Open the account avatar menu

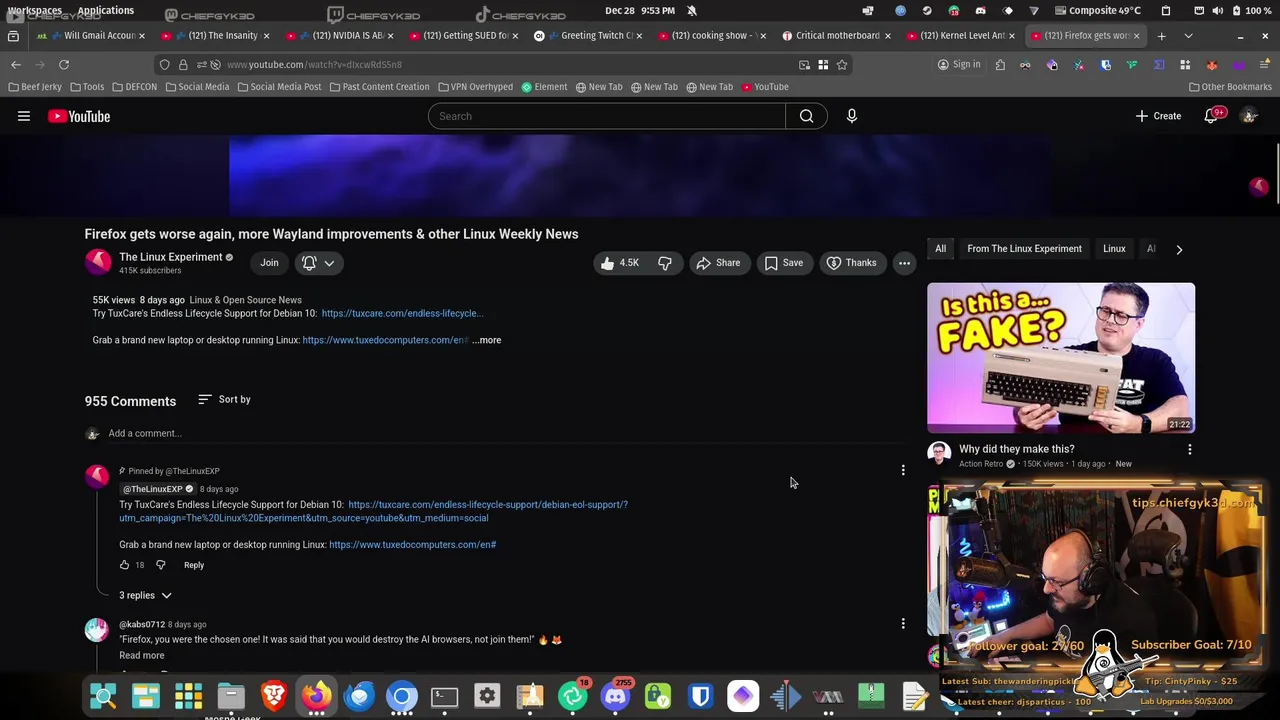tap(1249, 116)
